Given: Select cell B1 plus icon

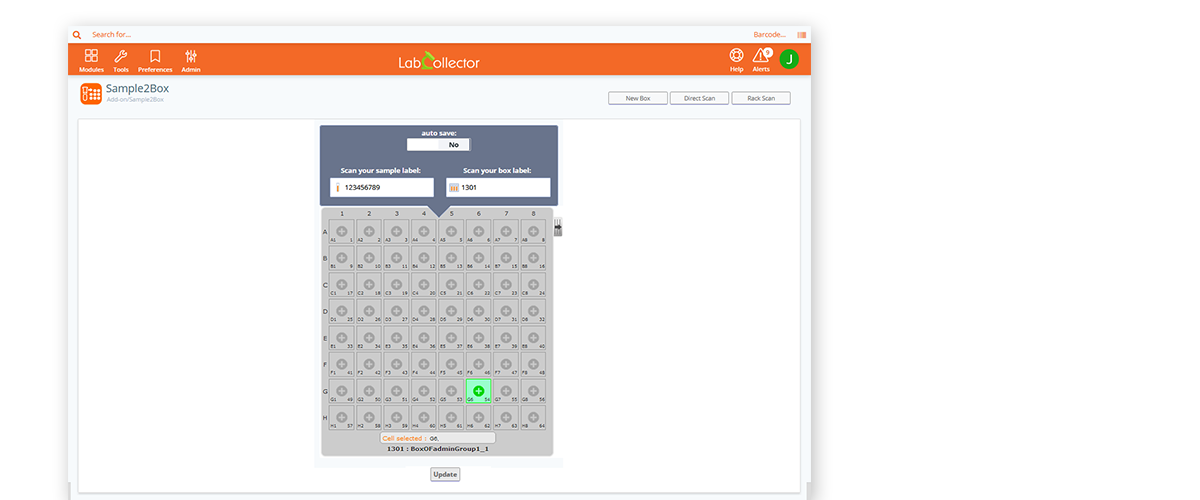Looking at the screenshot, I should point(342,257).
